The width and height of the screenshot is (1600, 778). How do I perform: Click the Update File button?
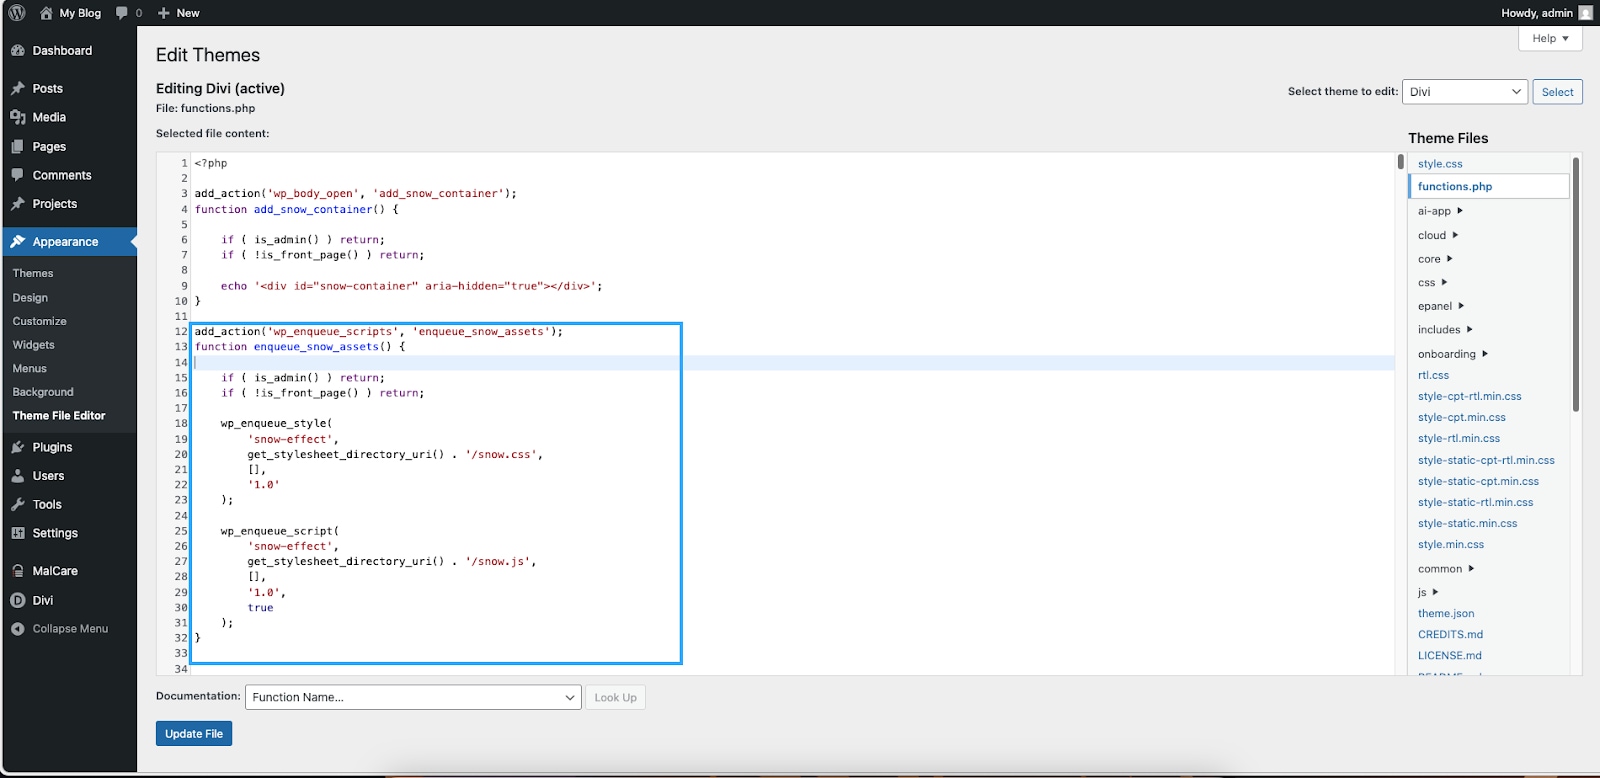[194, 734]
